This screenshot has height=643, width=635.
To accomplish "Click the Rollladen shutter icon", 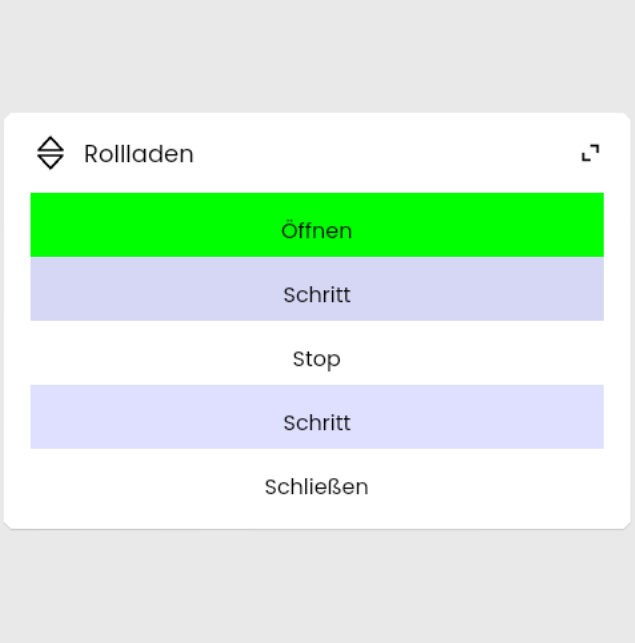I will (50, 153).
